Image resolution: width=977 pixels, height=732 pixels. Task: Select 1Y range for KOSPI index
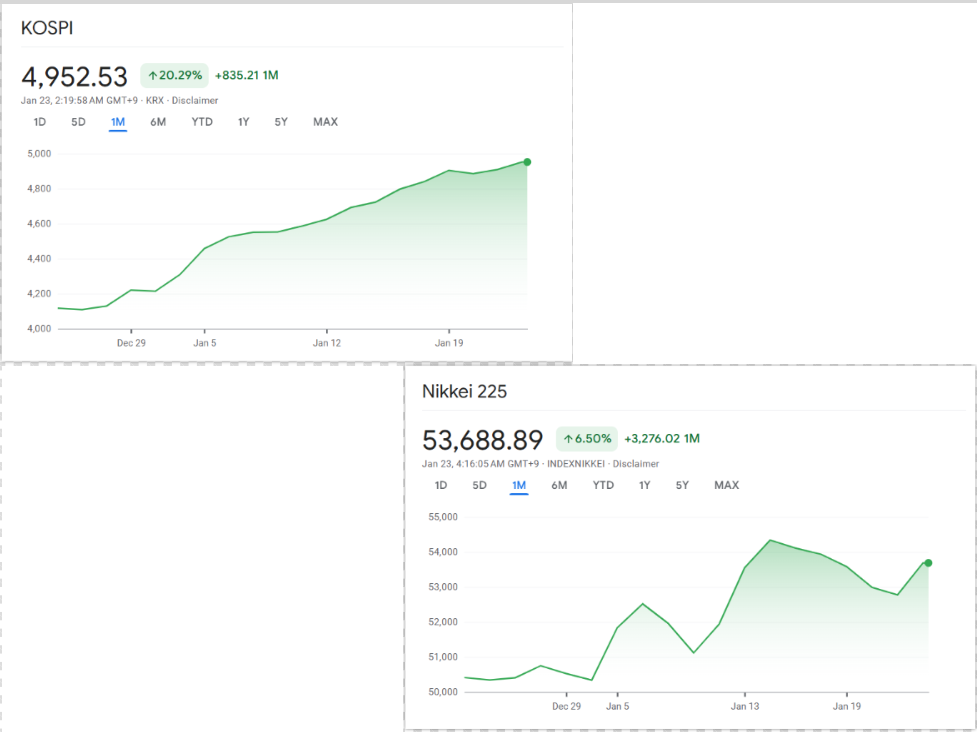[x=243, y=122]
